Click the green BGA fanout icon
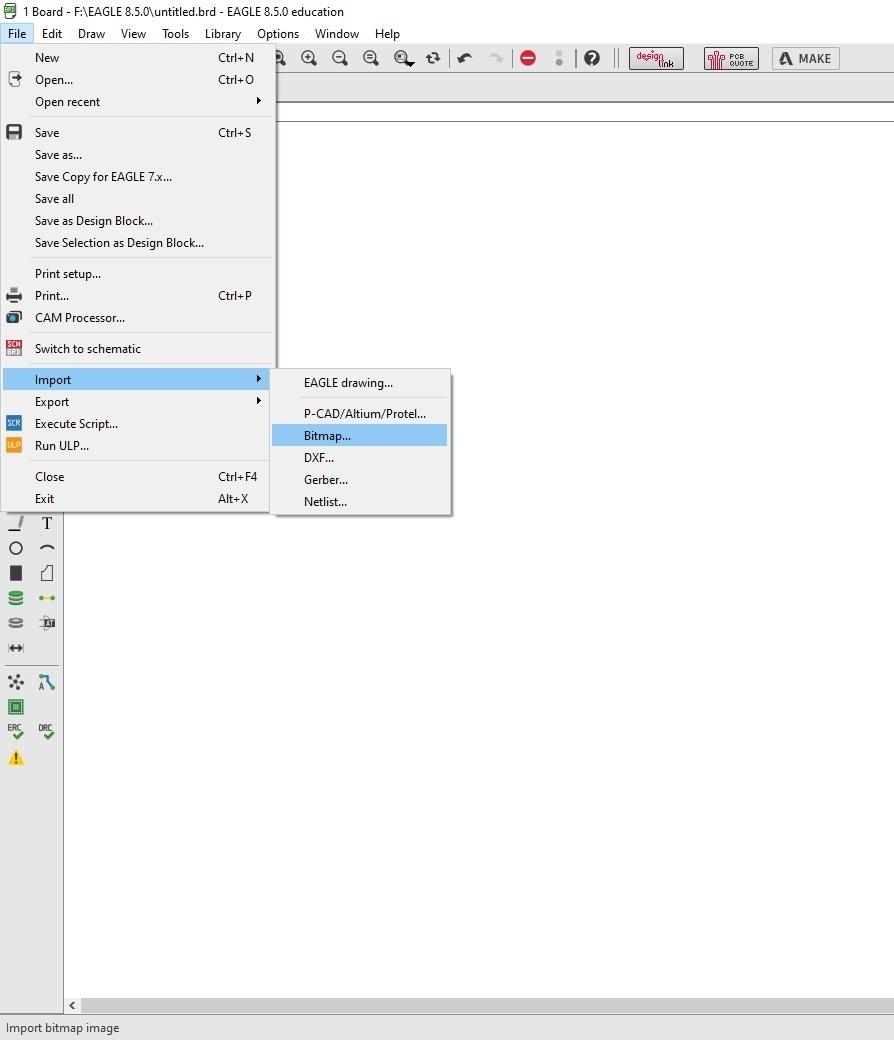Screen dimensions: 894x1040 click(x=16, y=707)
